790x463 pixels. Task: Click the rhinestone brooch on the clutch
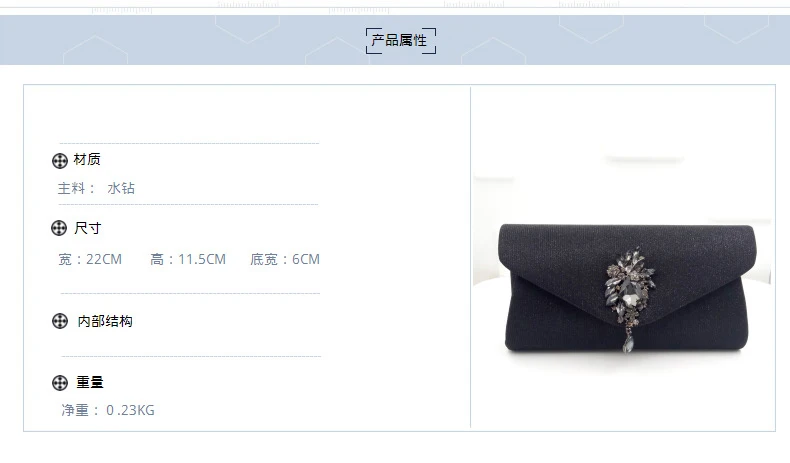click(x=630, y=285)
